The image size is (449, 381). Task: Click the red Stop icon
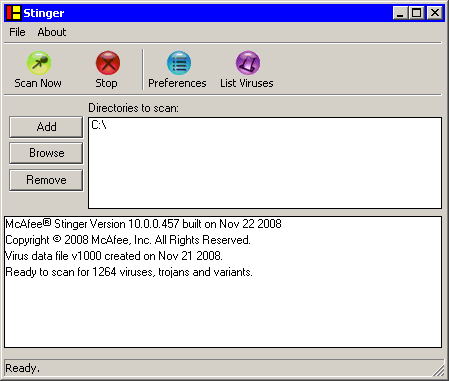[x=108, y=63]
